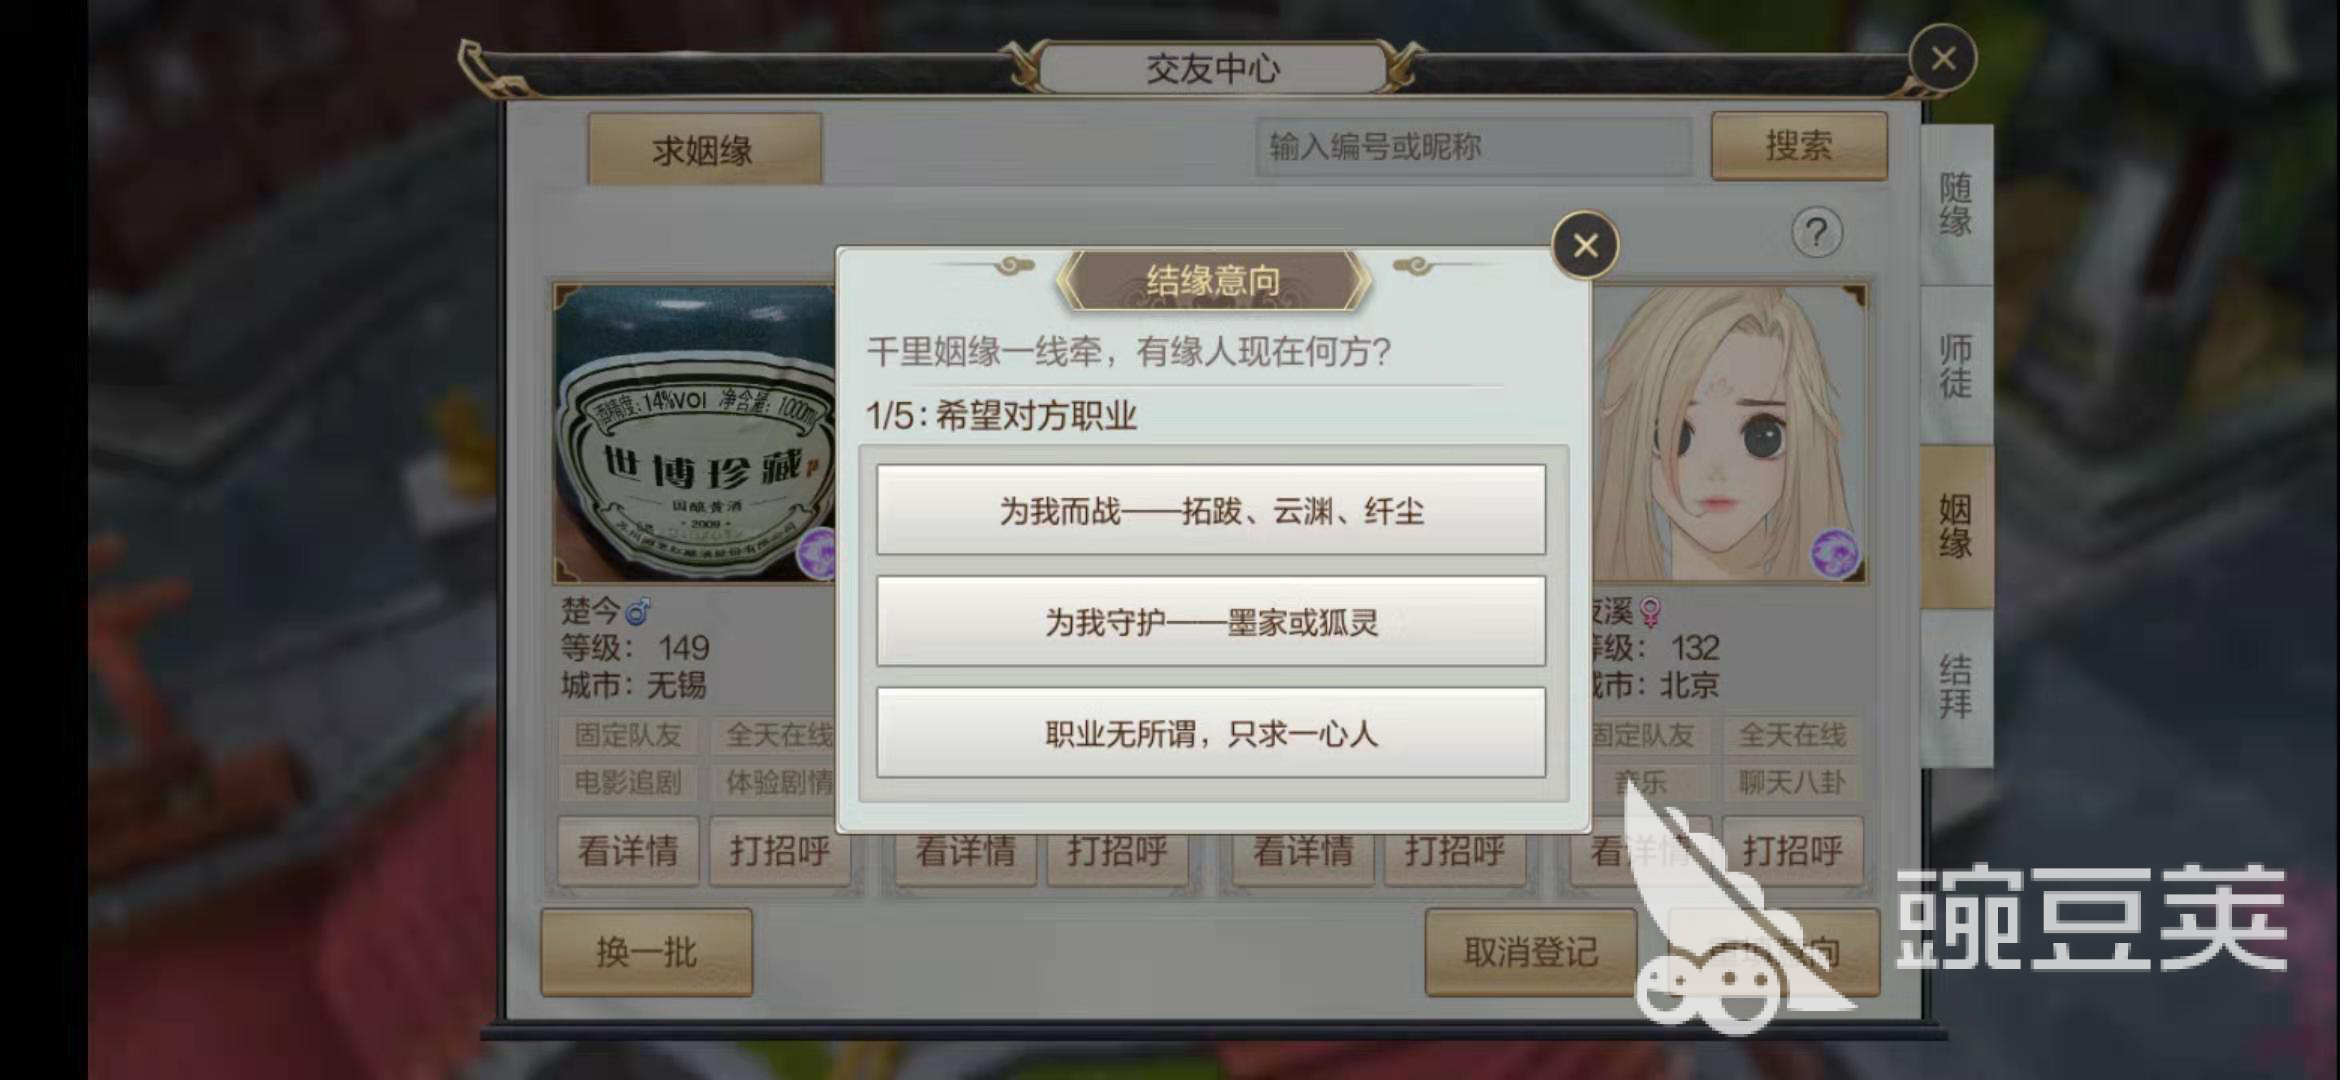The image size is (2340, 1080).
Task: Choose 职业无所谓，只求一心人 option
Action: coord(1211,733)
